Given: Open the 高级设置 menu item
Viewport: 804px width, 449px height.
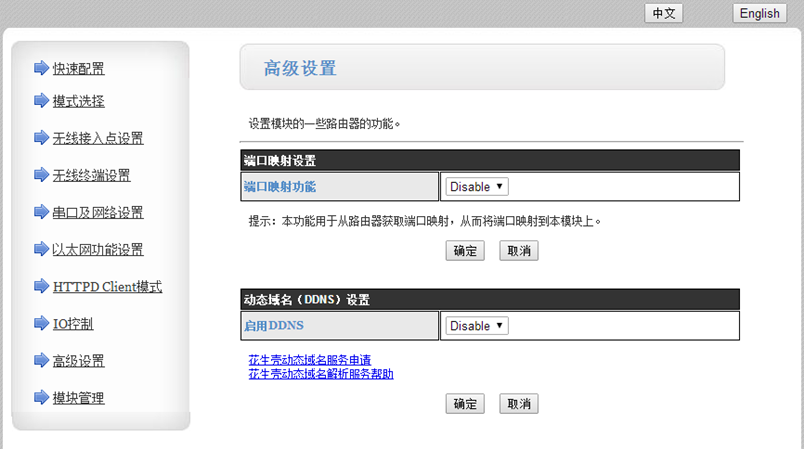Looking at the screenshot, I should pyautogui.click(x=78, y=361).
